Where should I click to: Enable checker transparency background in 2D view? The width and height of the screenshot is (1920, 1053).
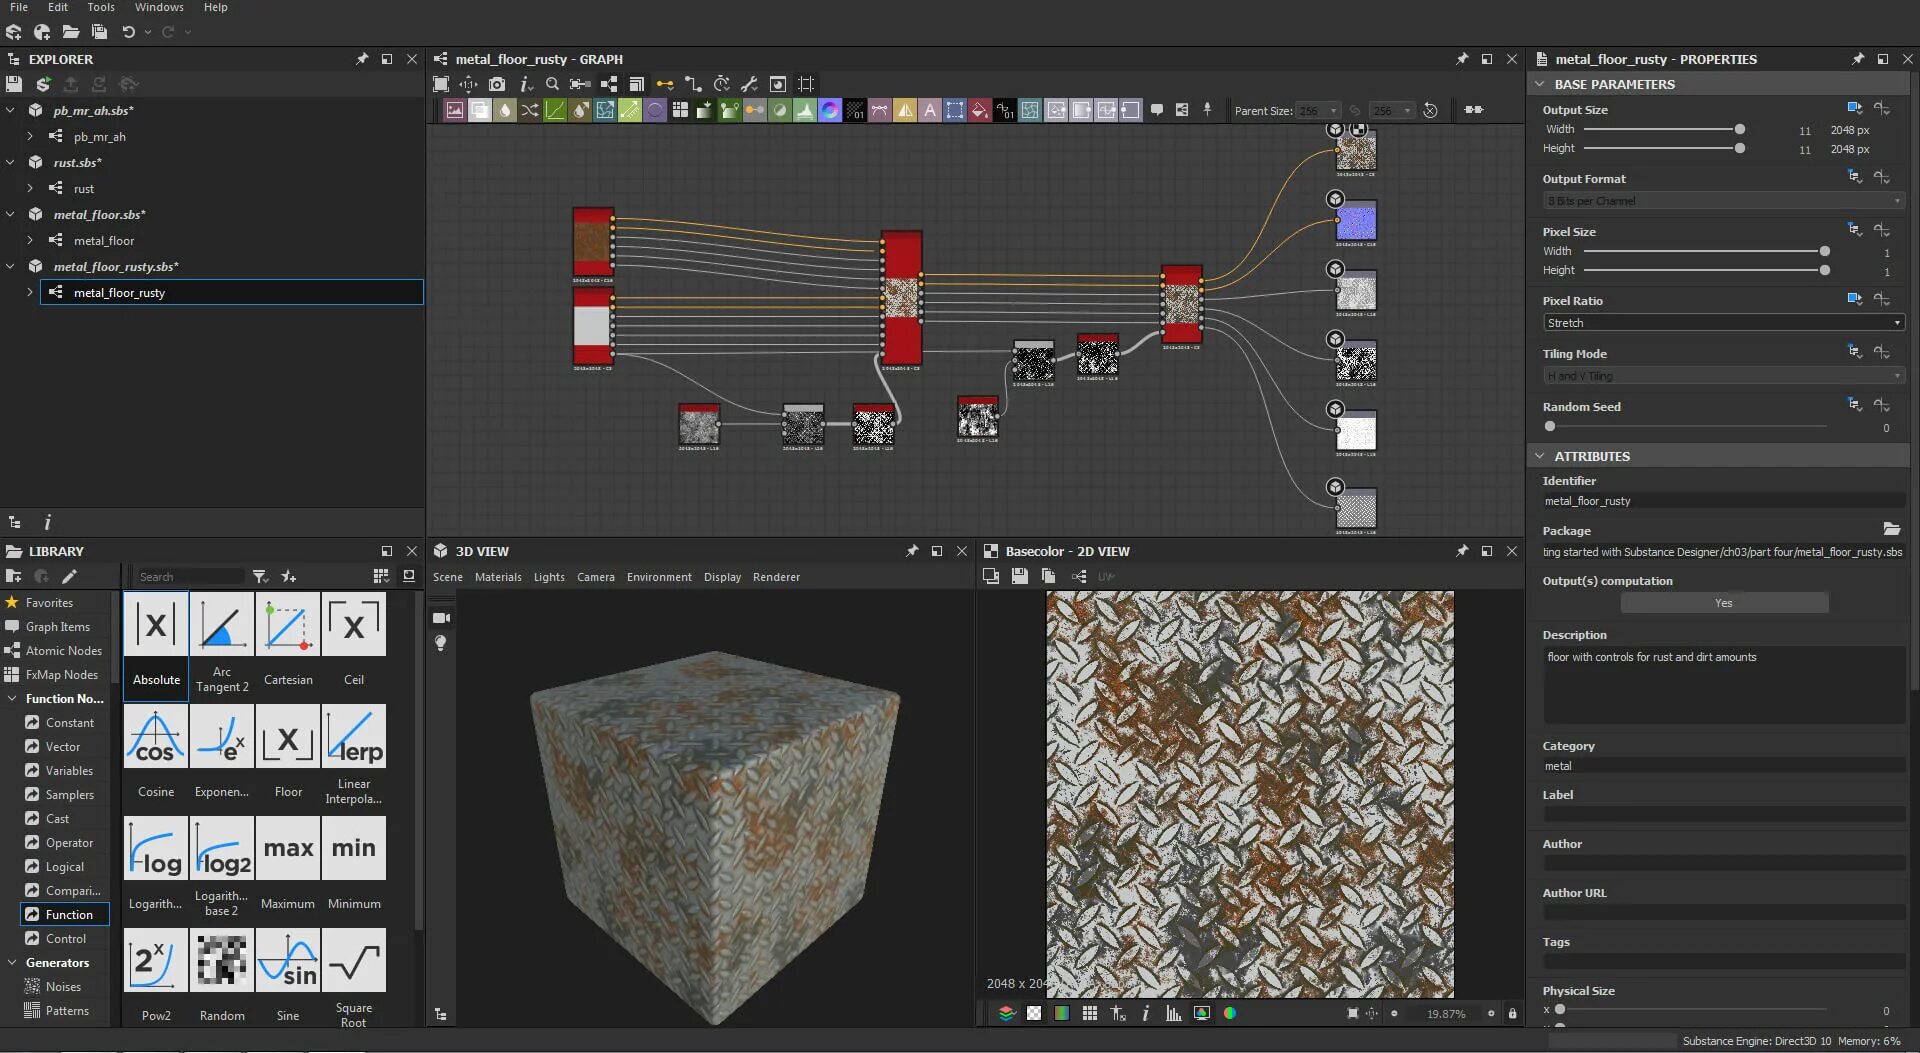(x=1035, y=1013)
